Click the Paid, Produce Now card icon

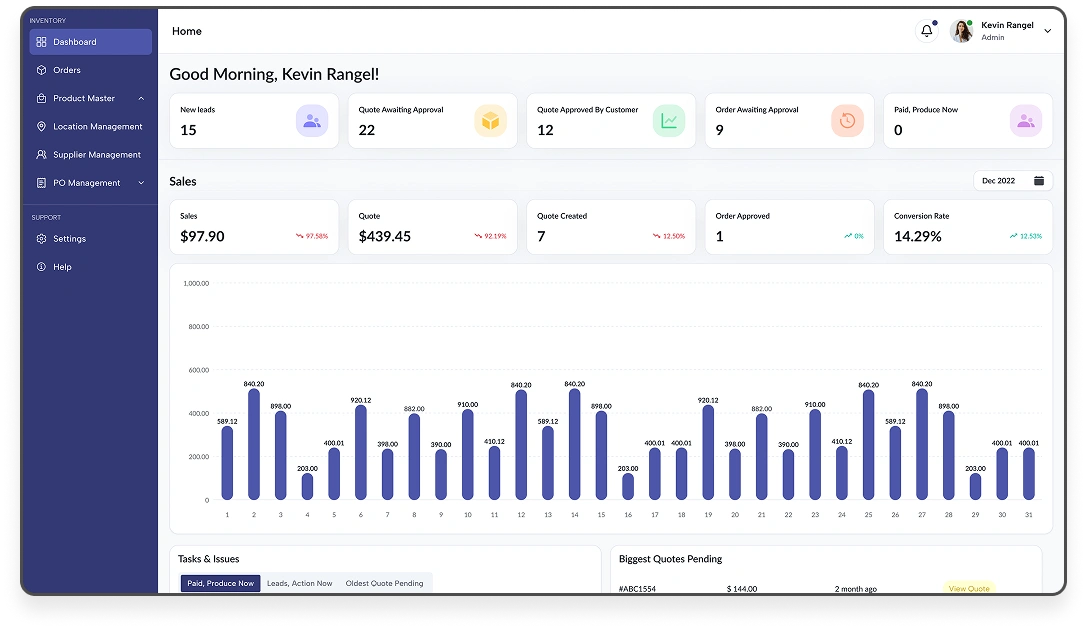[x=1025, y=121]
